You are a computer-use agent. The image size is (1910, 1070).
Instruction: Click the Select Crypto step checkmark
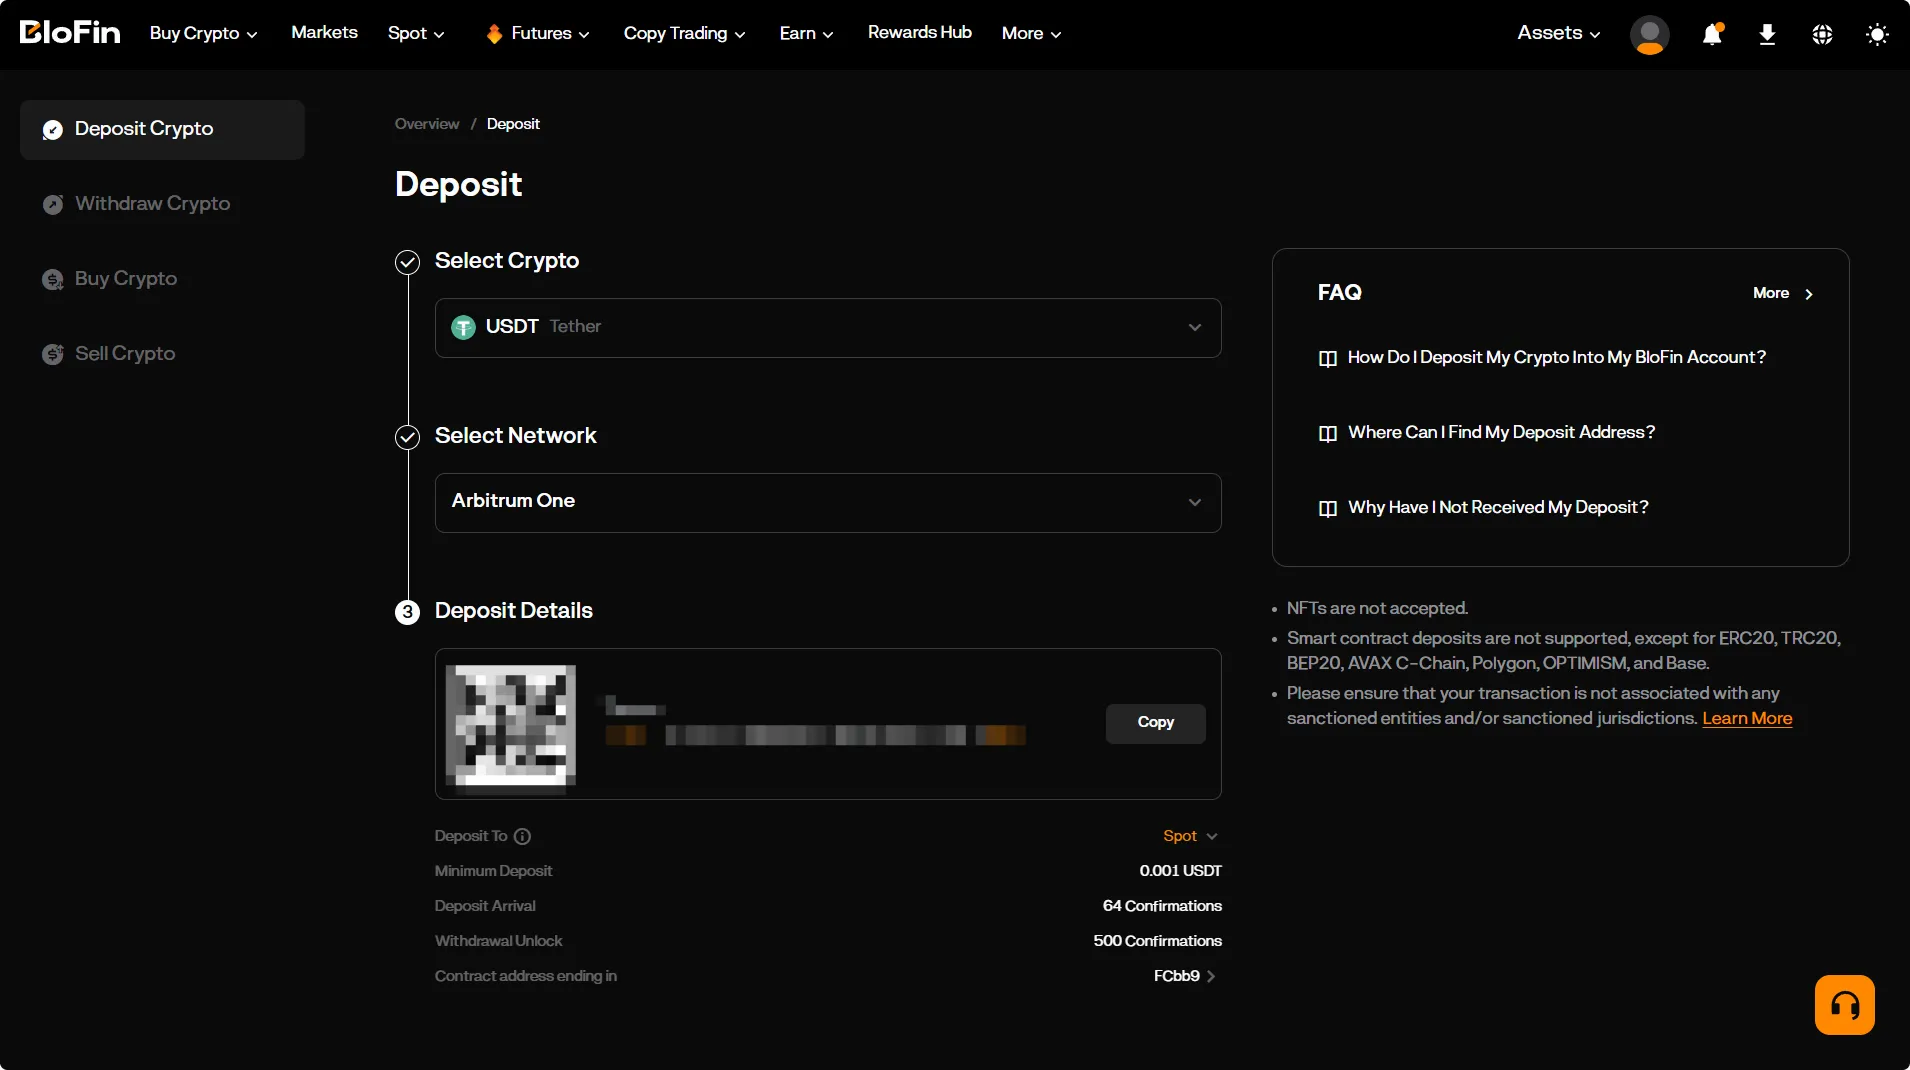407,262
